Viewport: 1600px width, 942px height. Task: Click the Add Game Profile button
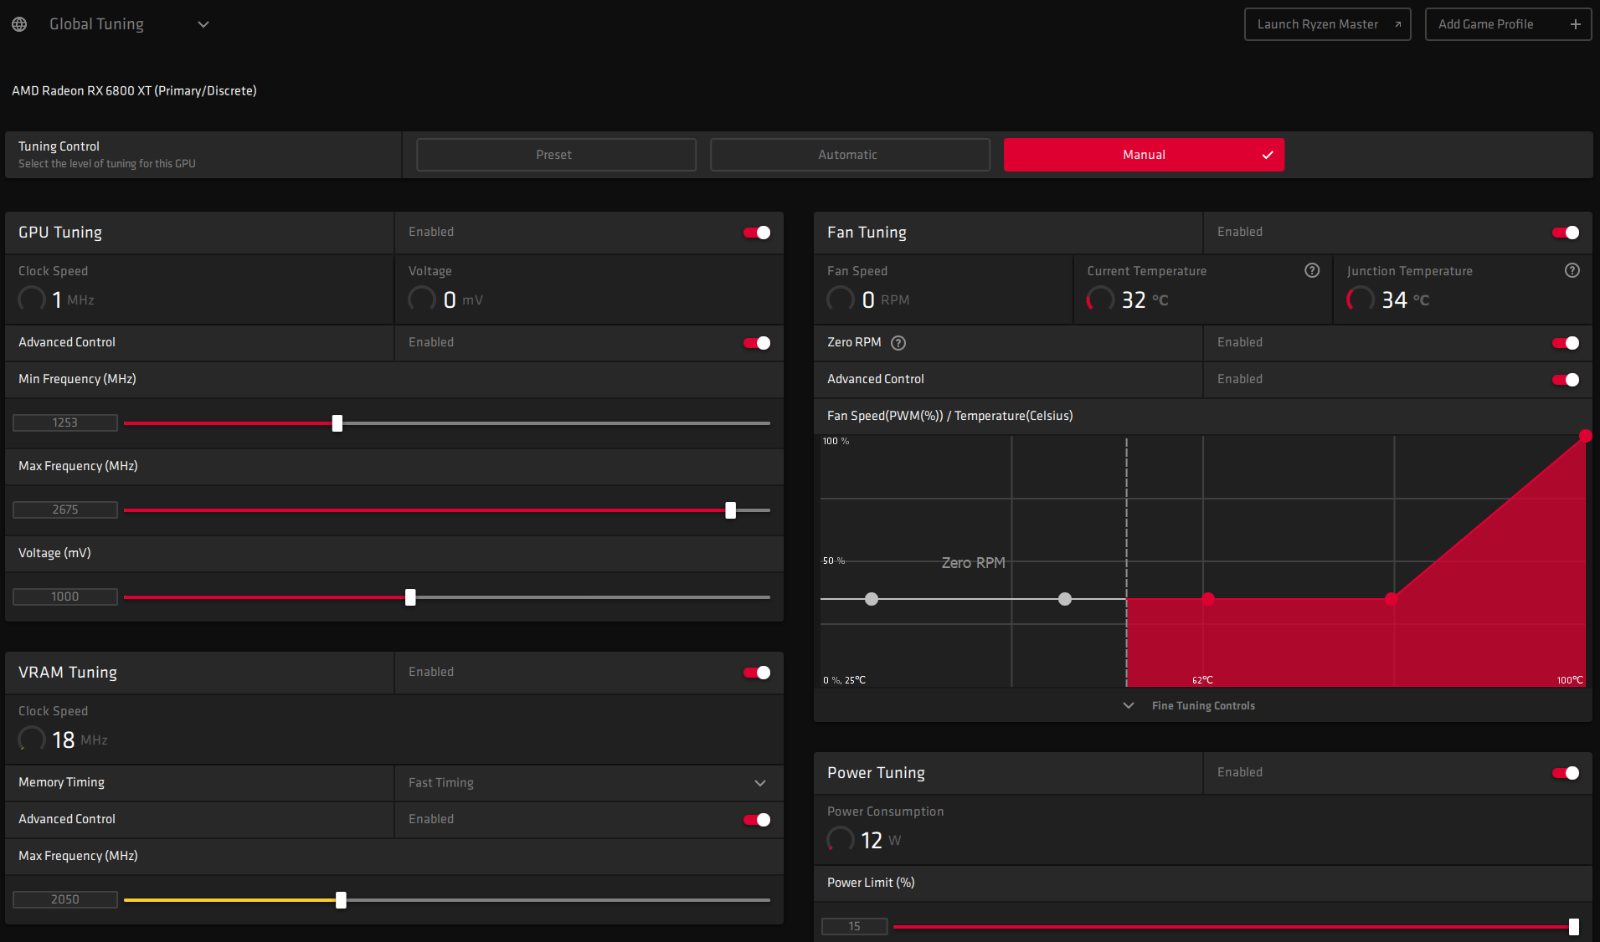click(x=1507, y=24)
